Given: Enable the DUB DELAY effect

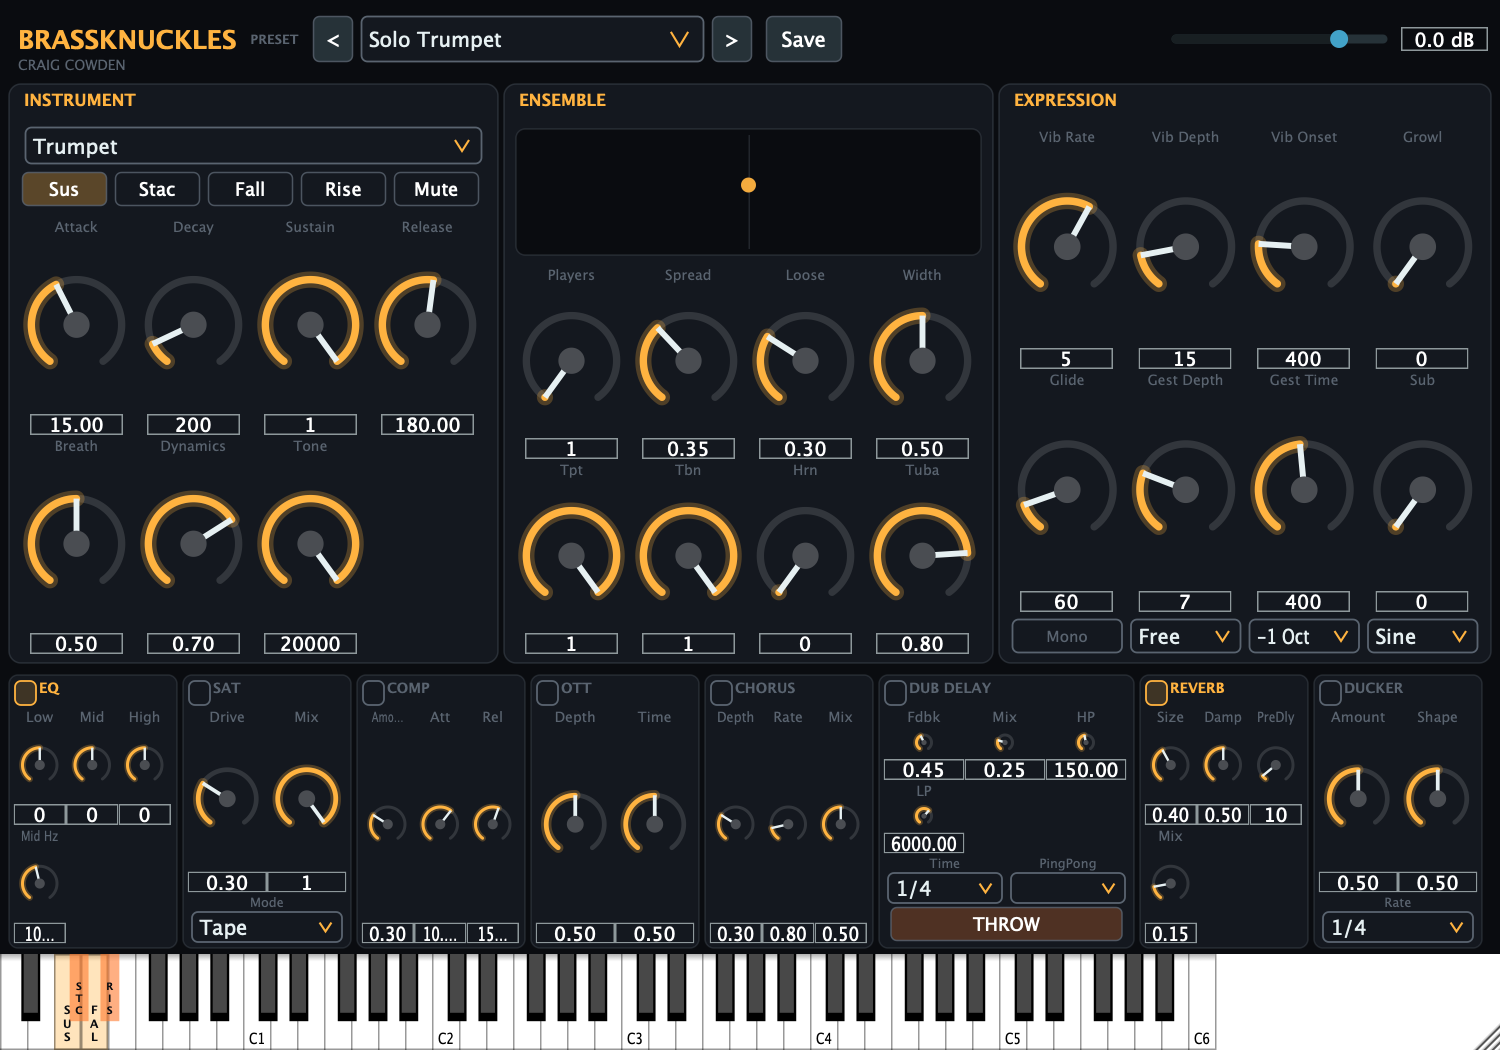Looking at the screenshot, I should pos(896,692).
